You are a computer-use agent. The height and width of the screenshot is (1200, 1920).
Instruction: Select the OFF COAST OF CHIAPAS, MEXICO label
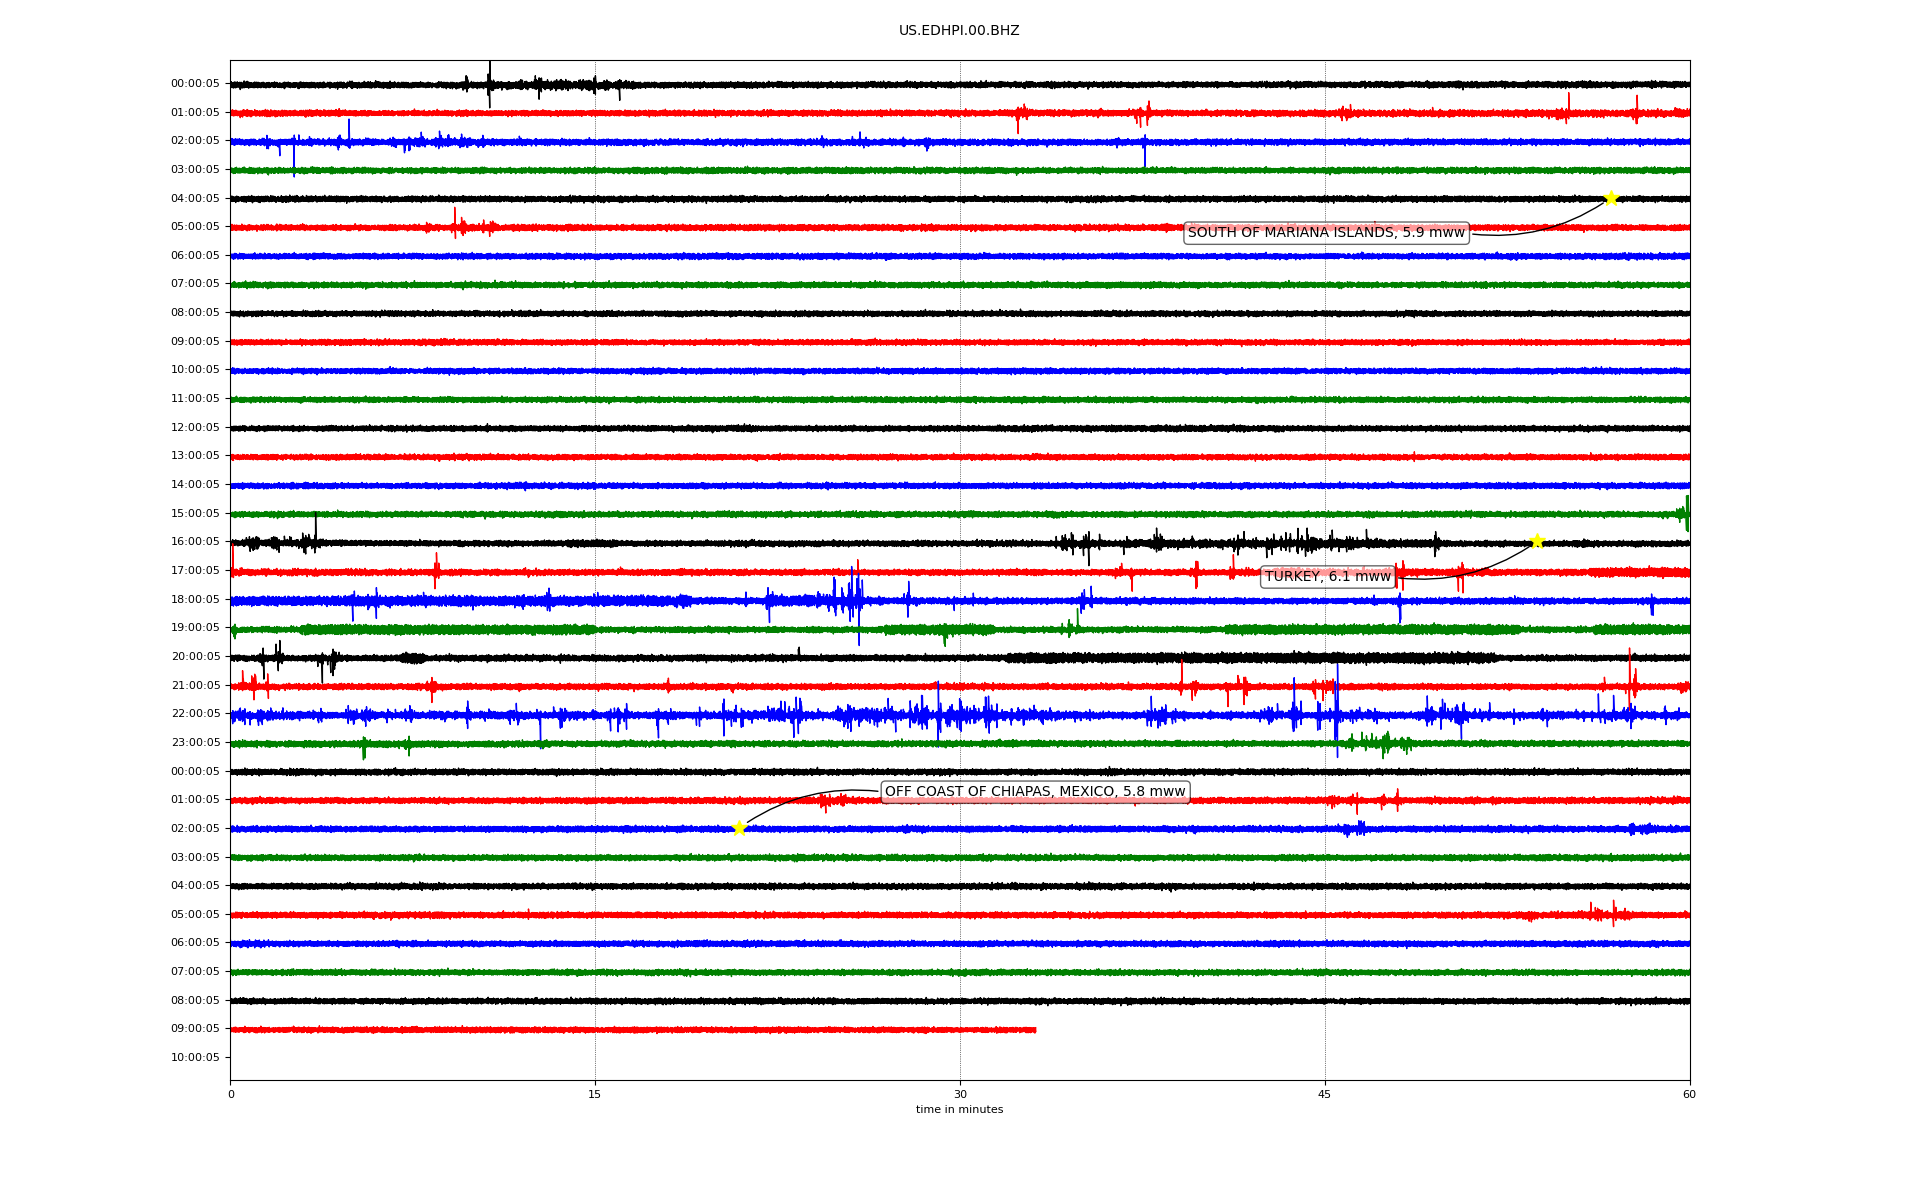coord(1035,792)
